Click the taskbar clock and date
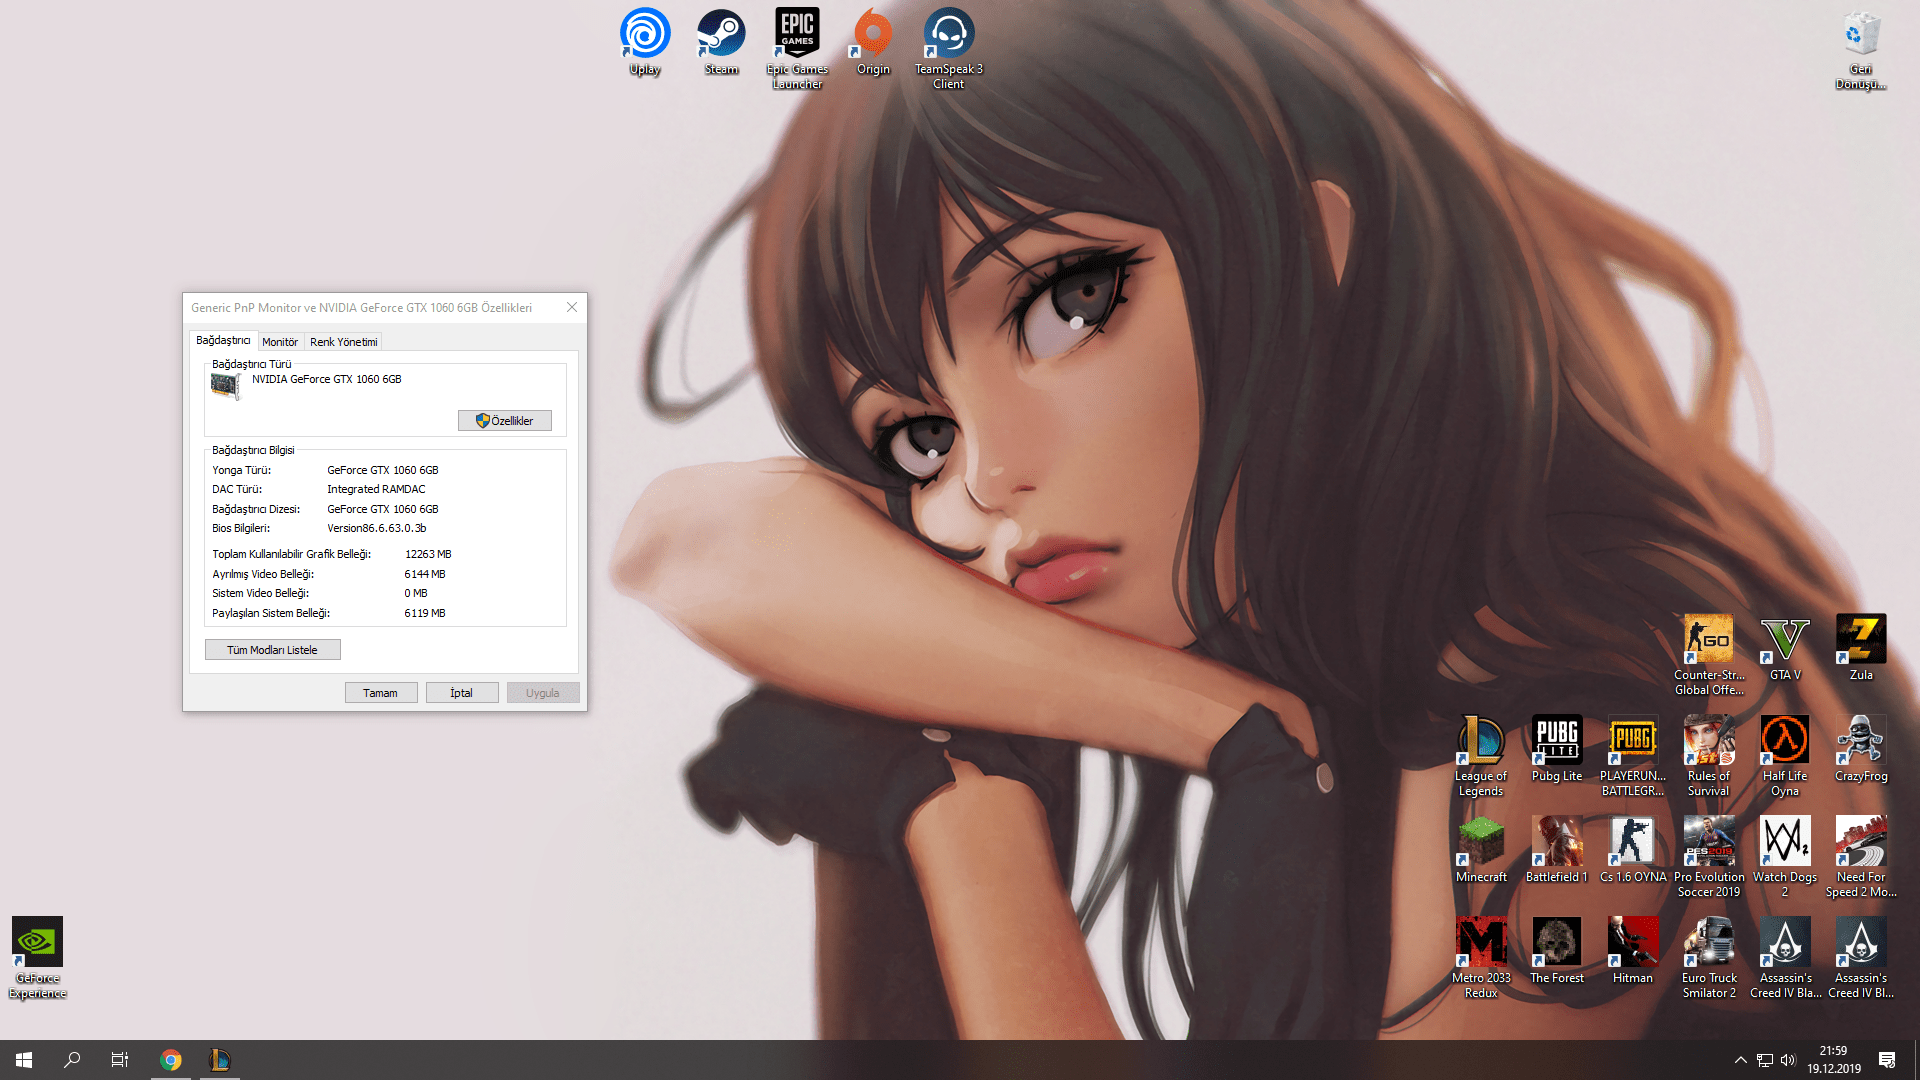This screenshot has width=1920, height=1080. point(1833,1060)
